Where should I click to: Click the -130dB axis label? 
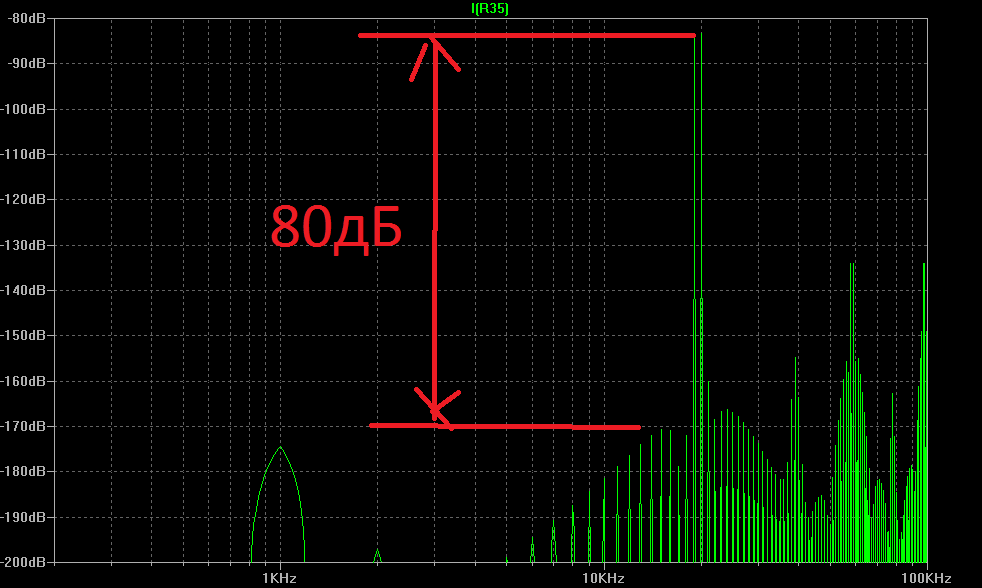[23, 245]
